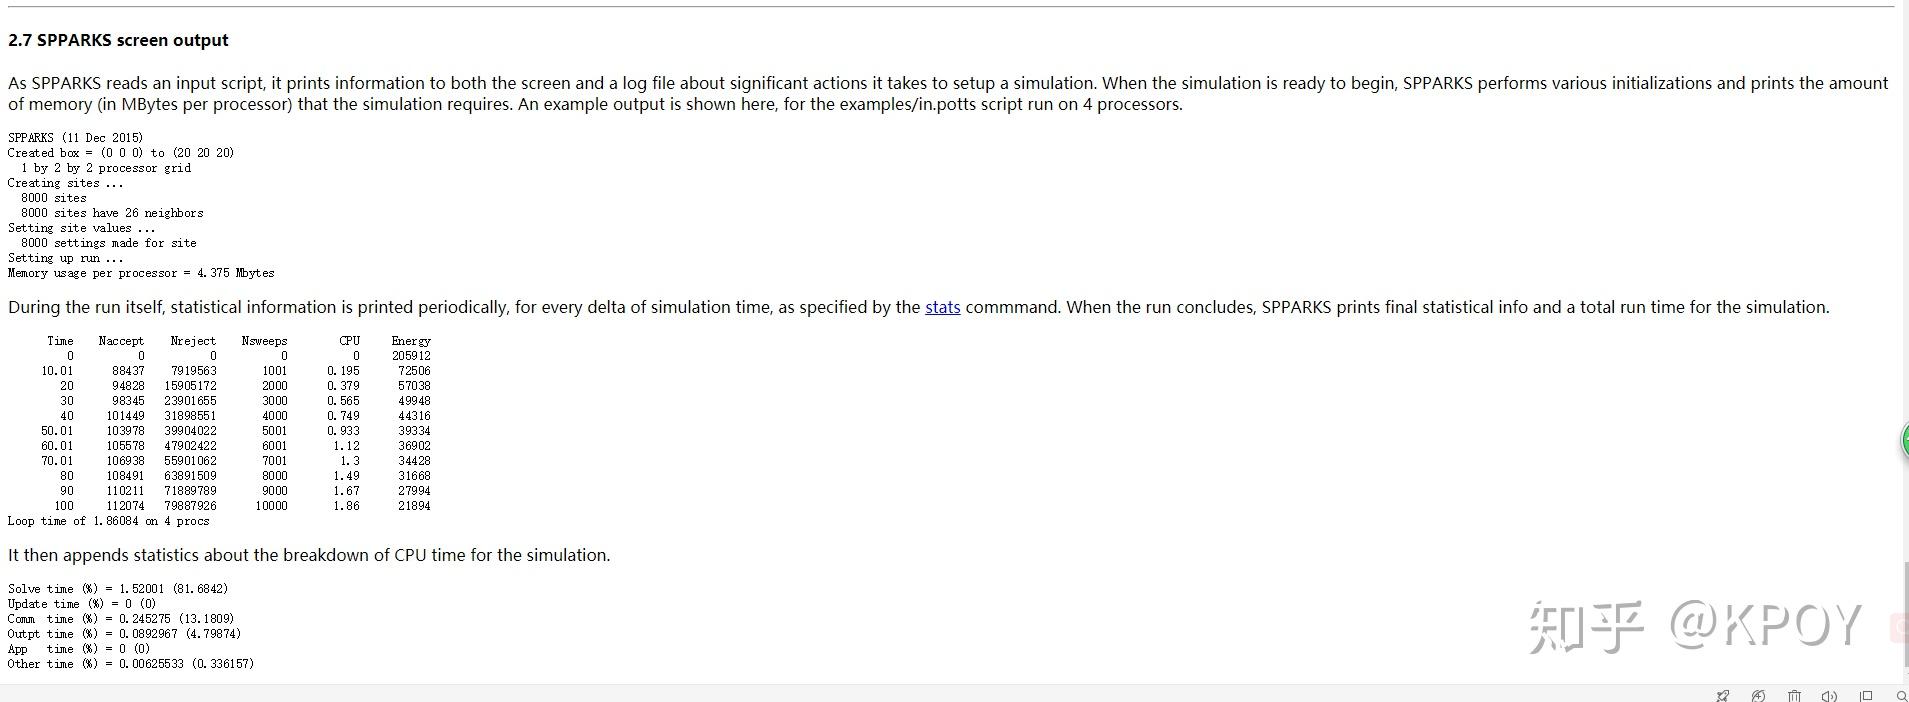
Task: Click the "SPPARKS (11 Dec 2015)" version line
Action: coord(75,138)
